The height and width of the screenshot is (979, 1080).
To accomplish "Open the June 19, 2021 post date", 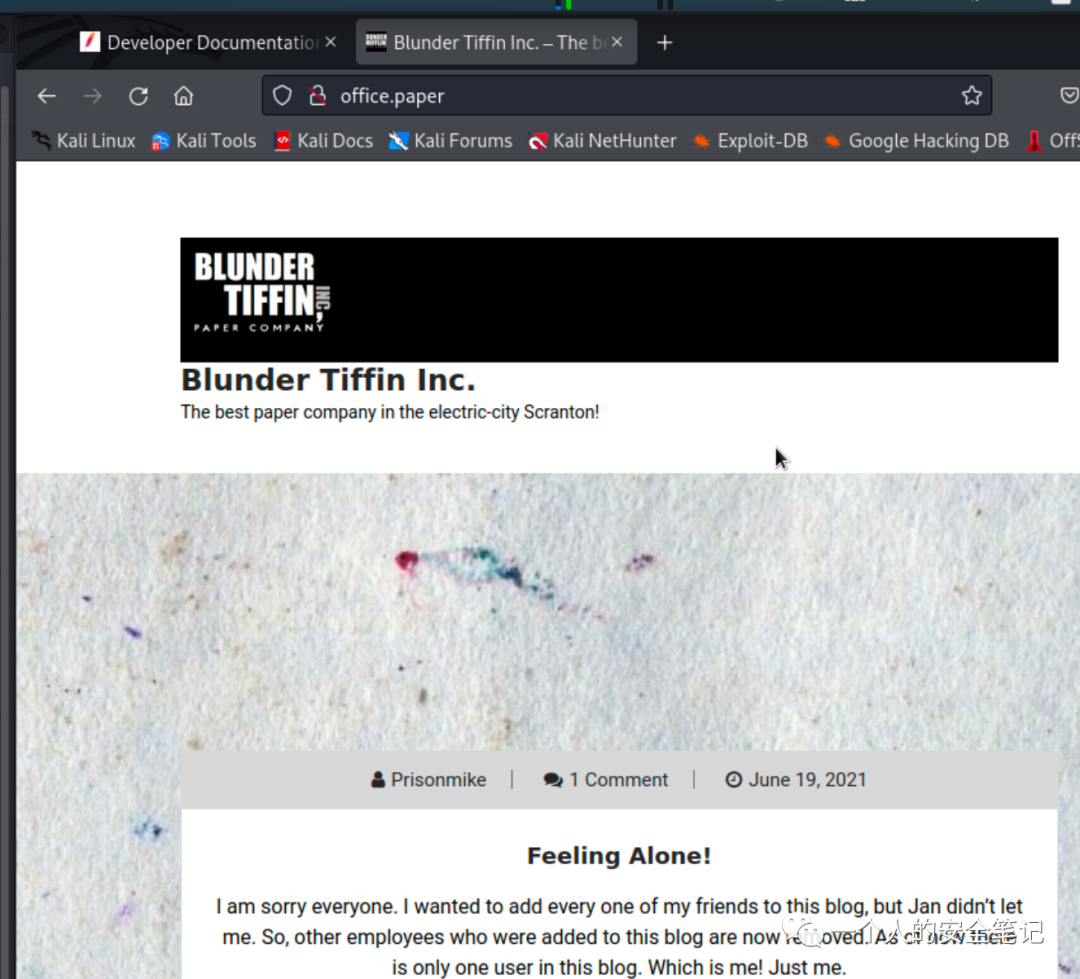I will tap(807, 780).
